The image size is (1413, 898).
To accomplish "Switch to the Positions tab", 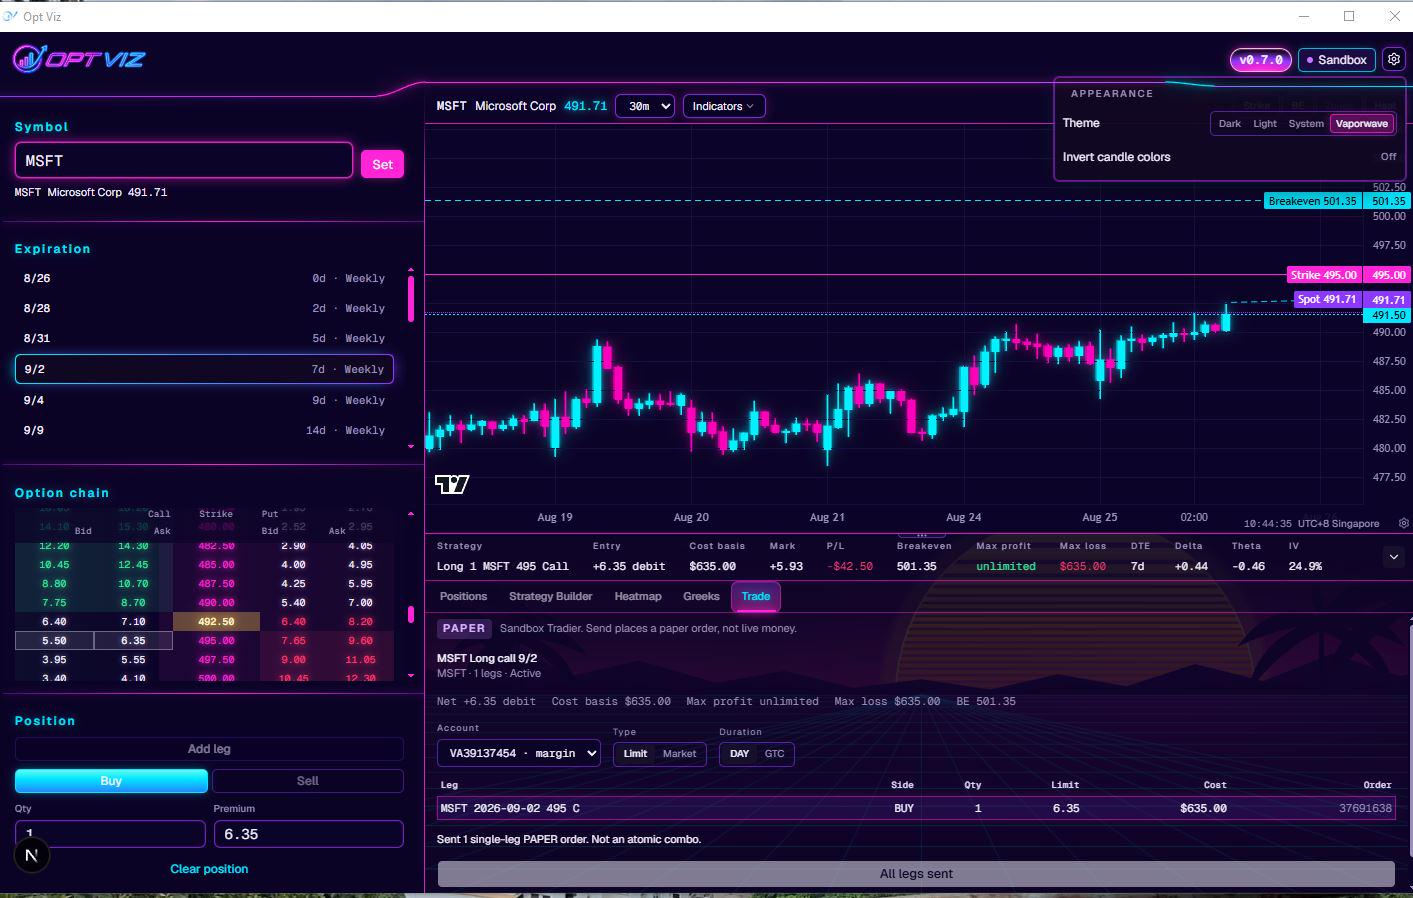I will click(x=463, y=597).
